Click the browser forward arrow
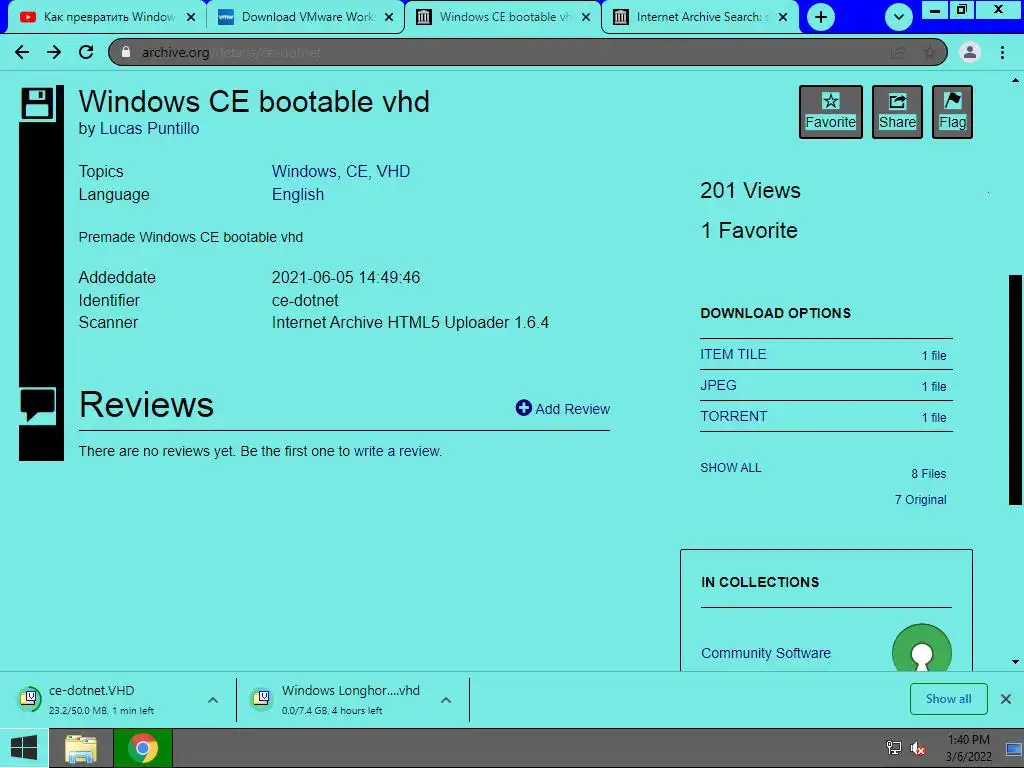This screenshot has width=1024, height=768. (x=54, y=52)
